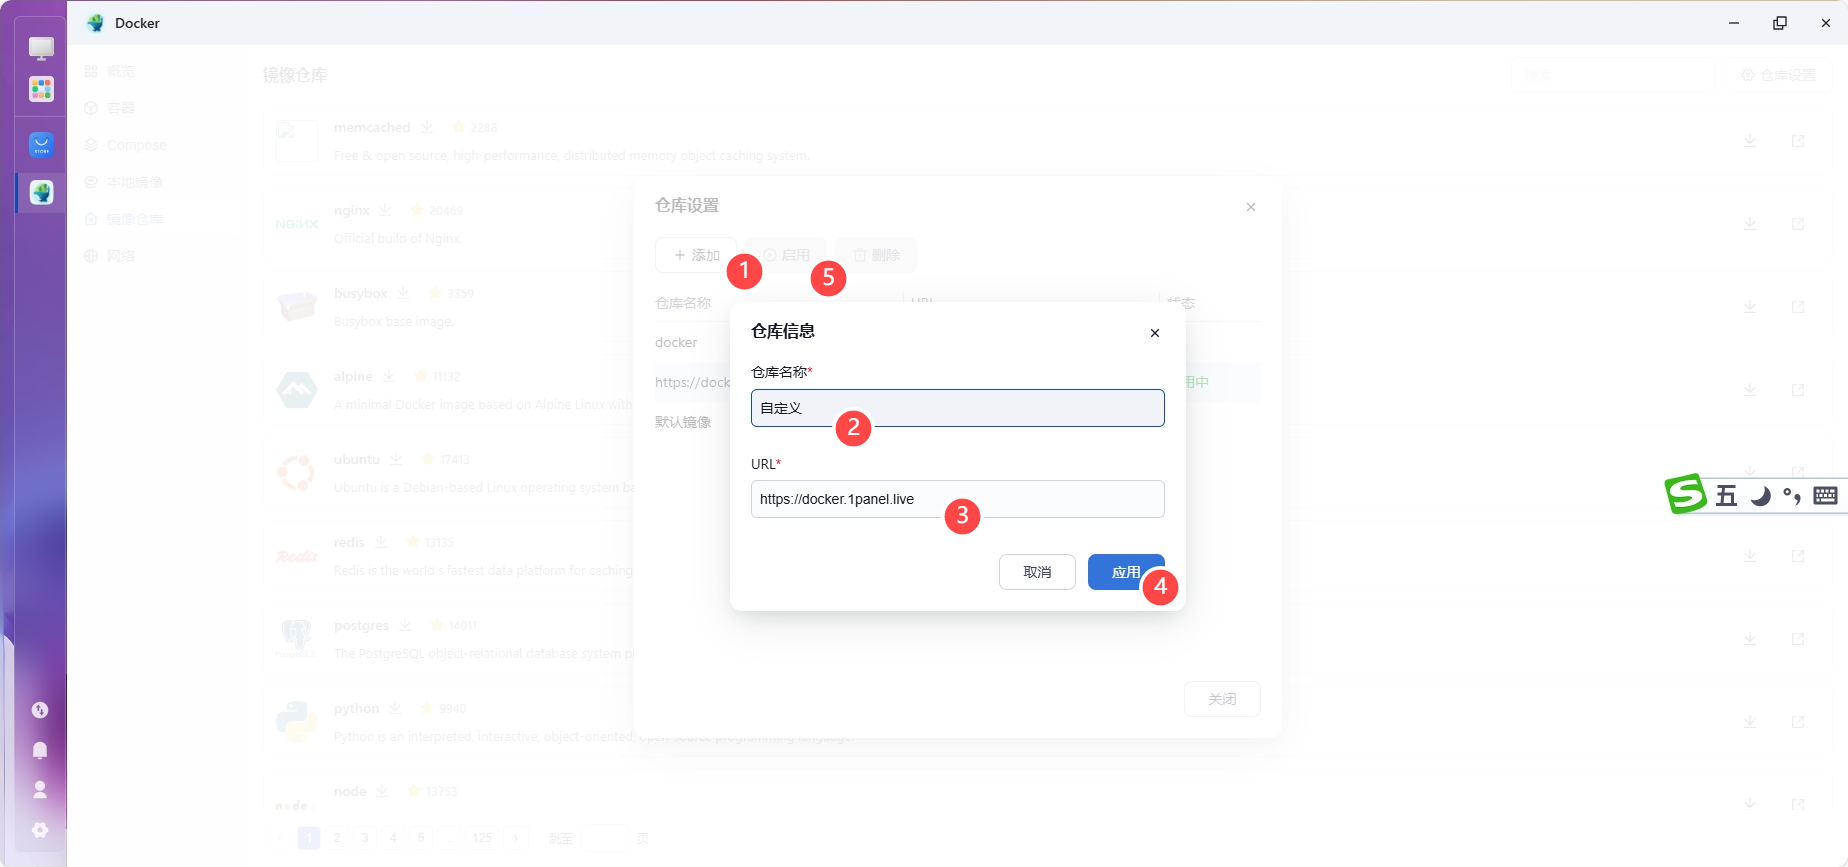Toggle punctuation mode in the IME bar
Image resolution: width=1848 pixels, height=867 pixels.
pos(1792,496)
